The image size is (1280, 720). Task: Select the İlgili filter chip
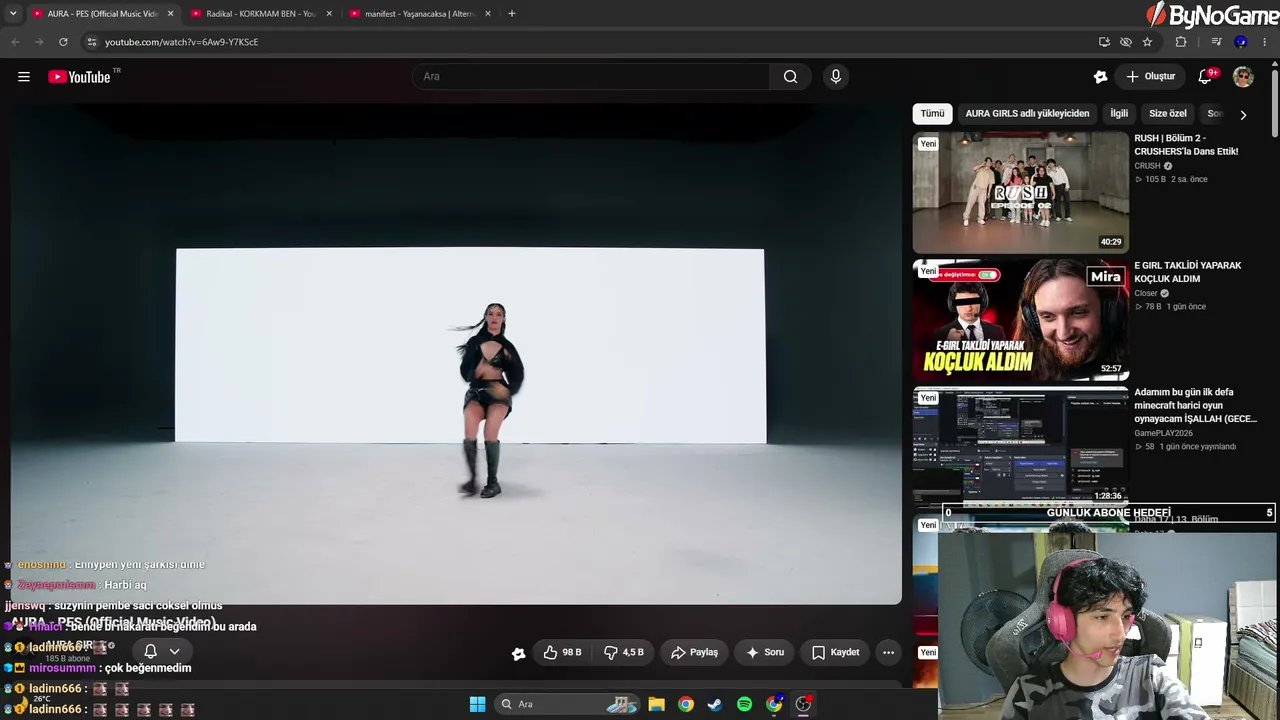pos(1119,114)
